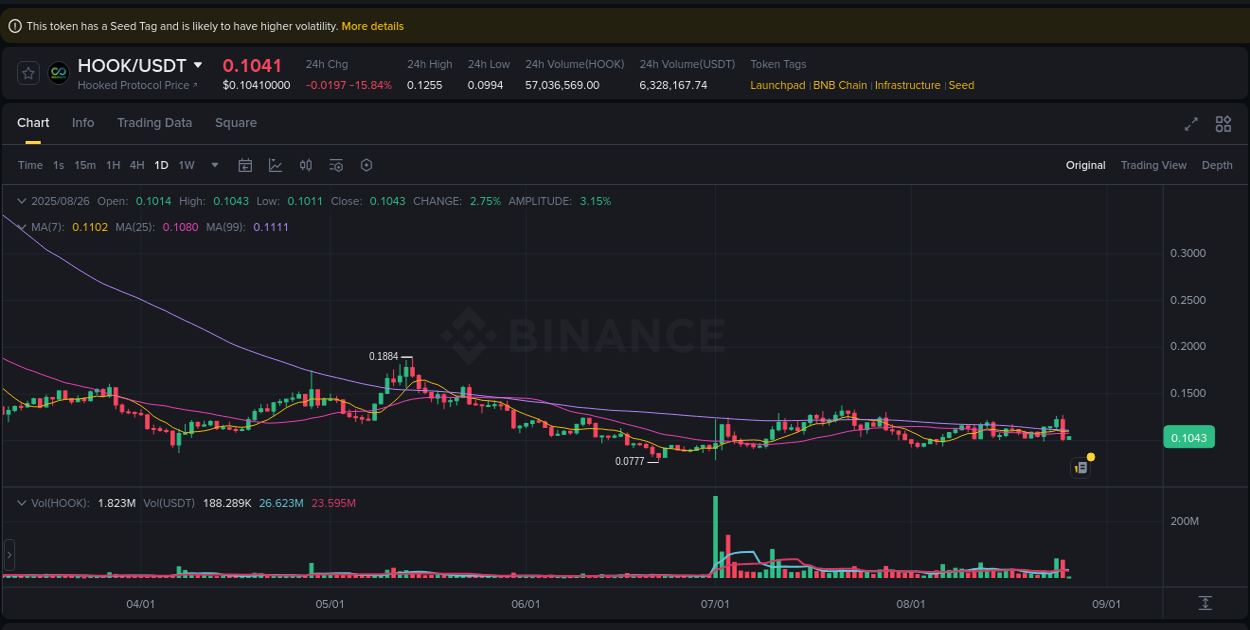
Task: Open chart display settings via the filter-gear icon
Action: pyautogui.click(x=336, y=164)
